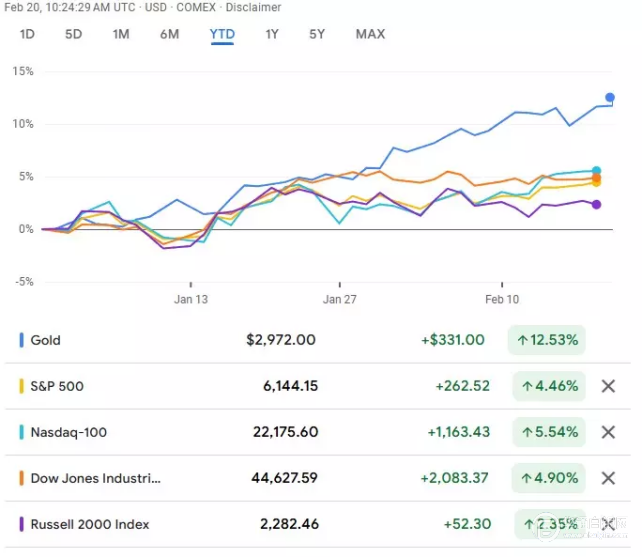643x557 pixels.
Task: Click the -5% y-axis label
Action: (24, 282)
